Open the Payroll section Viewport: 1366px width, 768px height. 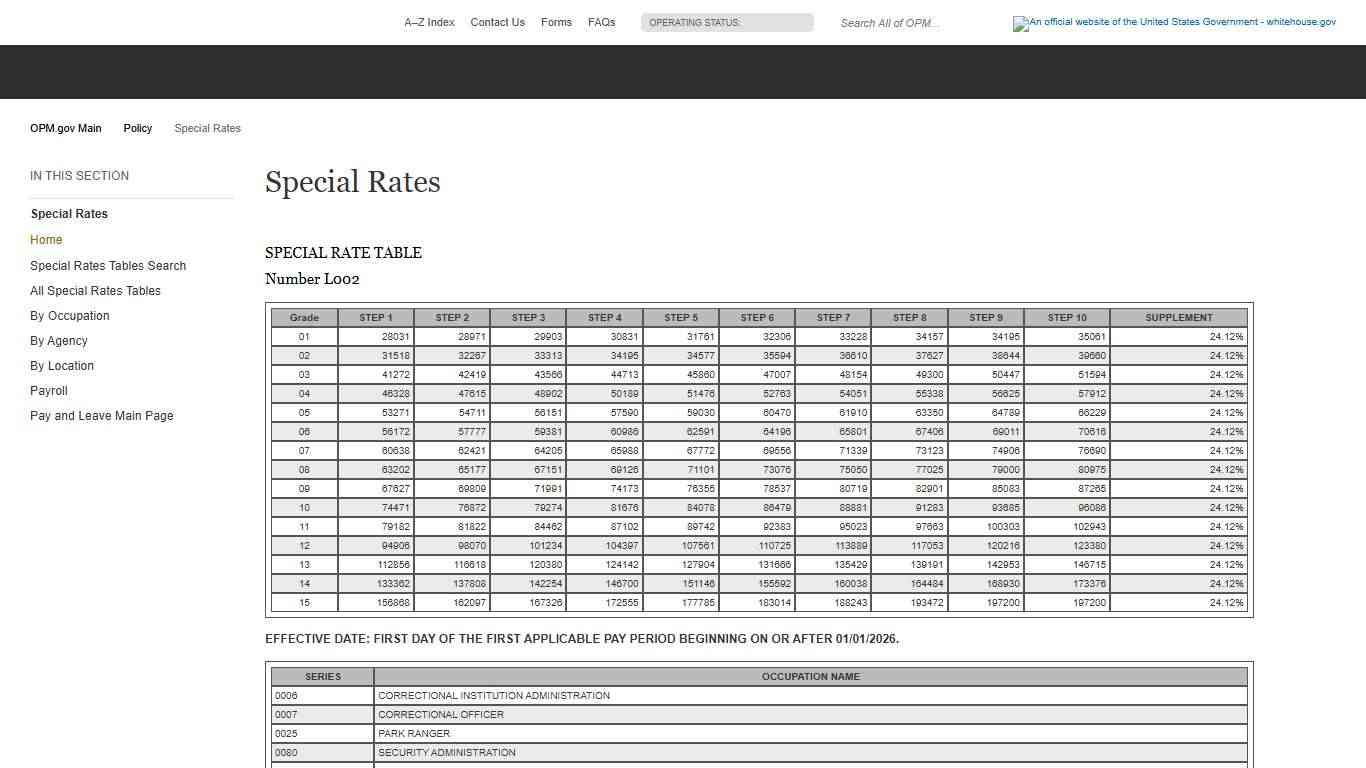(x=48, y=390)
